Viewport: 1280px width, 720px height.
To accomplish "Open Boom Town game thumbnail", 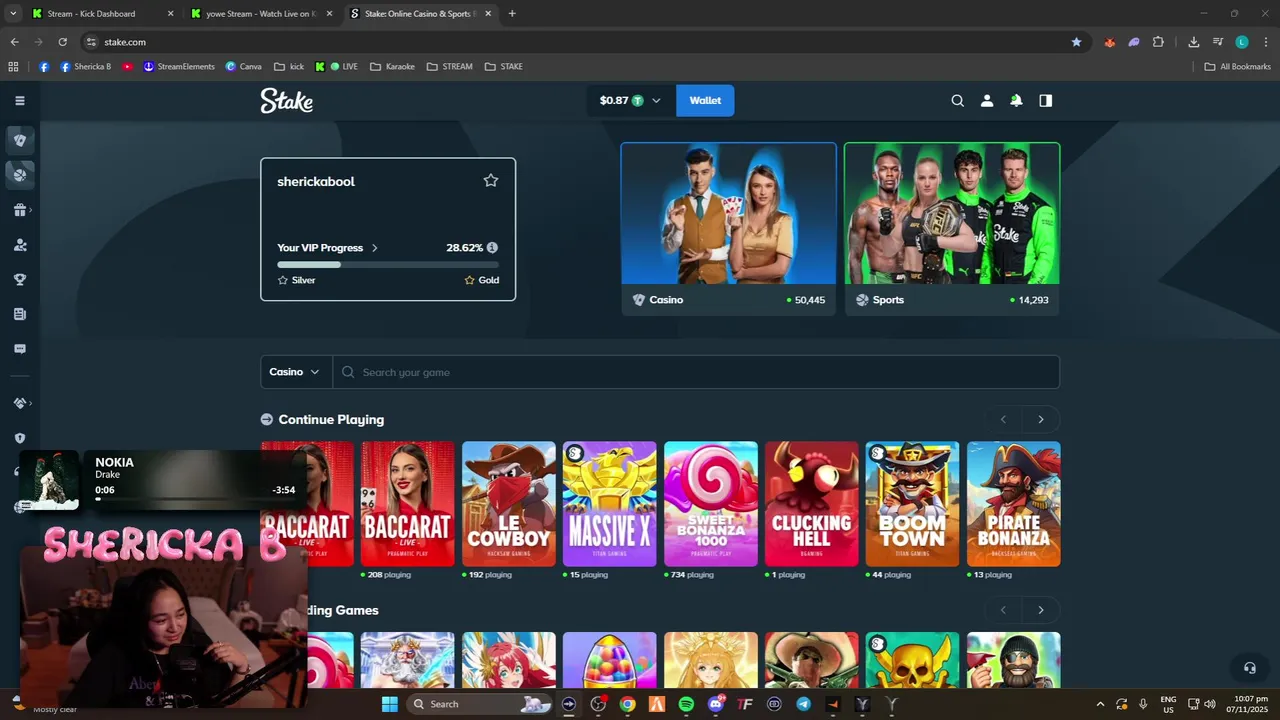I will [x=912, y=504].
